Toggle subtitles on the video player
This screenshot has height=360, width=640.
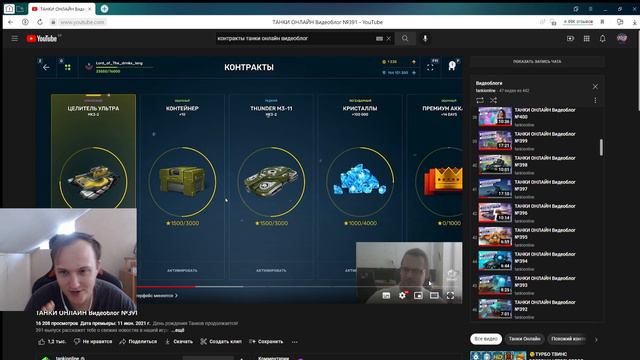[x=386, y=295]
